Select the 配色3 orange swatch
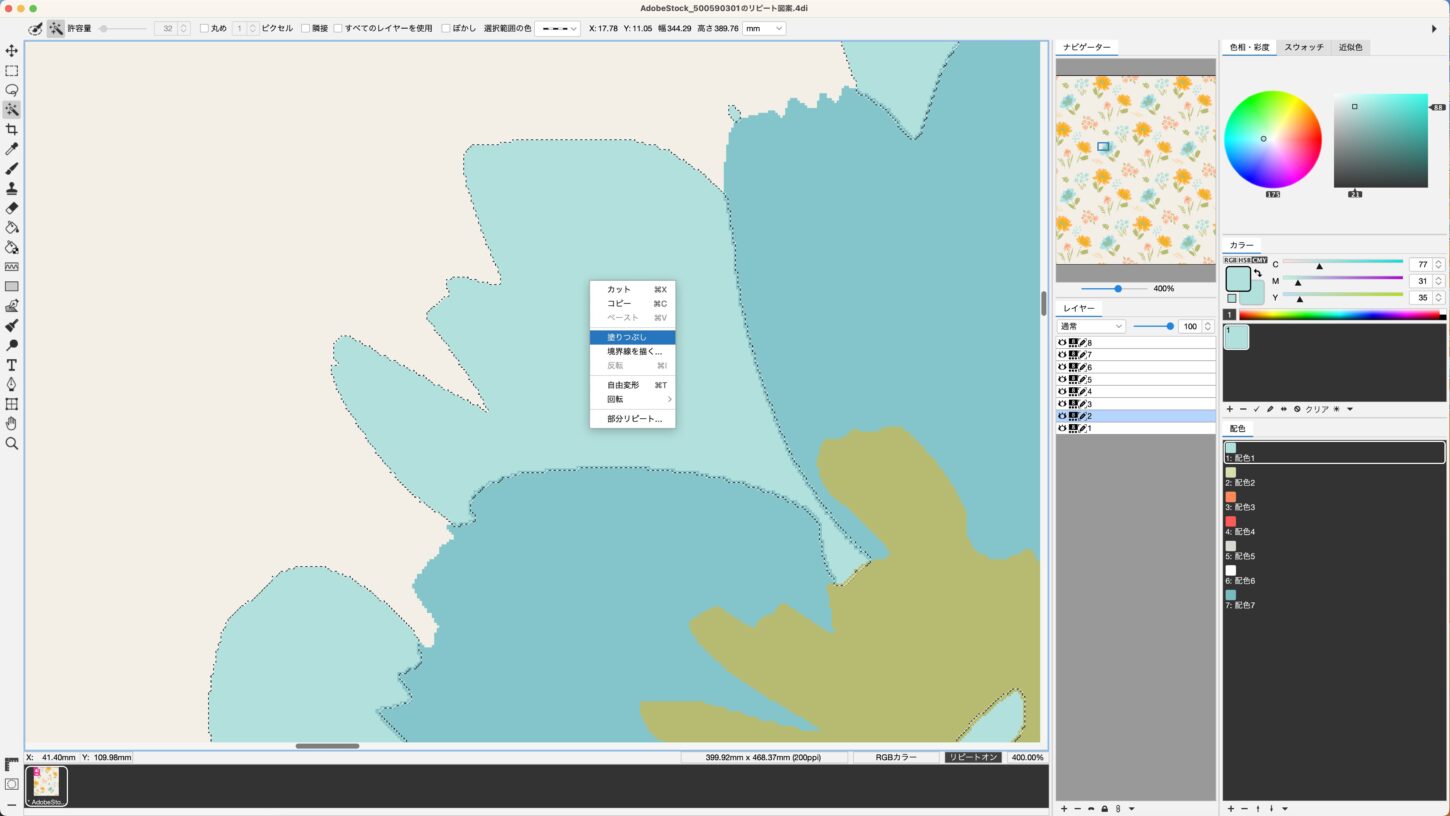This screenshot has height=816, width=1450. click(x=1231, y=497)
